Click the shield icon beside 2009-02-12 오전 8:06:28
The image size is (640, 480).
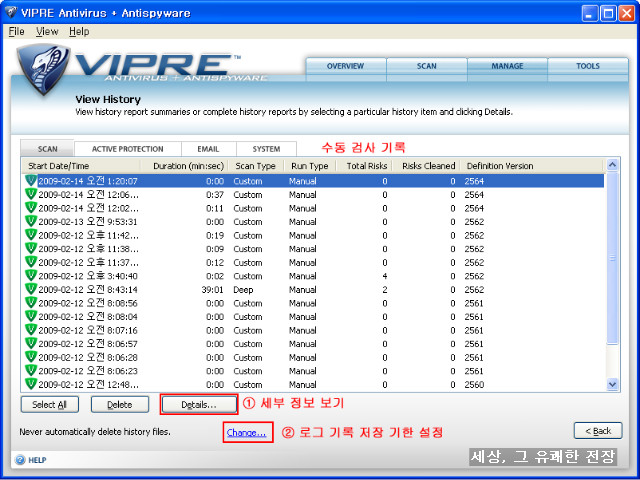click(x=31, y=357)
